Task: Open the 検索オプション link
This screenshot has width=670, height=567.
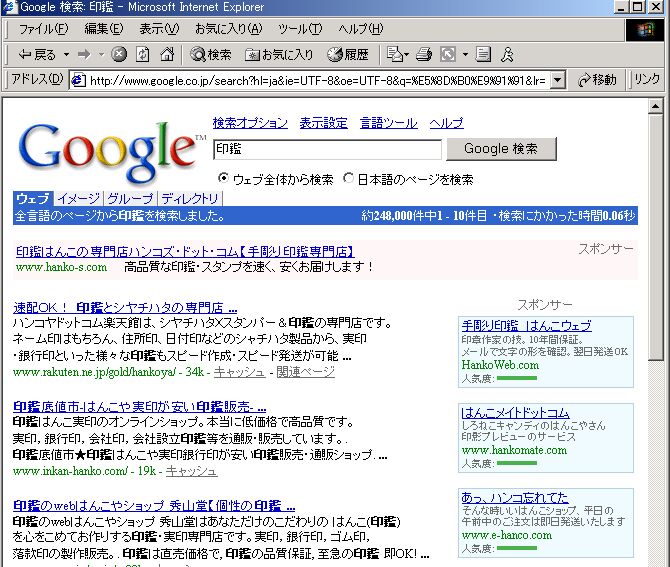Action: pos(250,123)
